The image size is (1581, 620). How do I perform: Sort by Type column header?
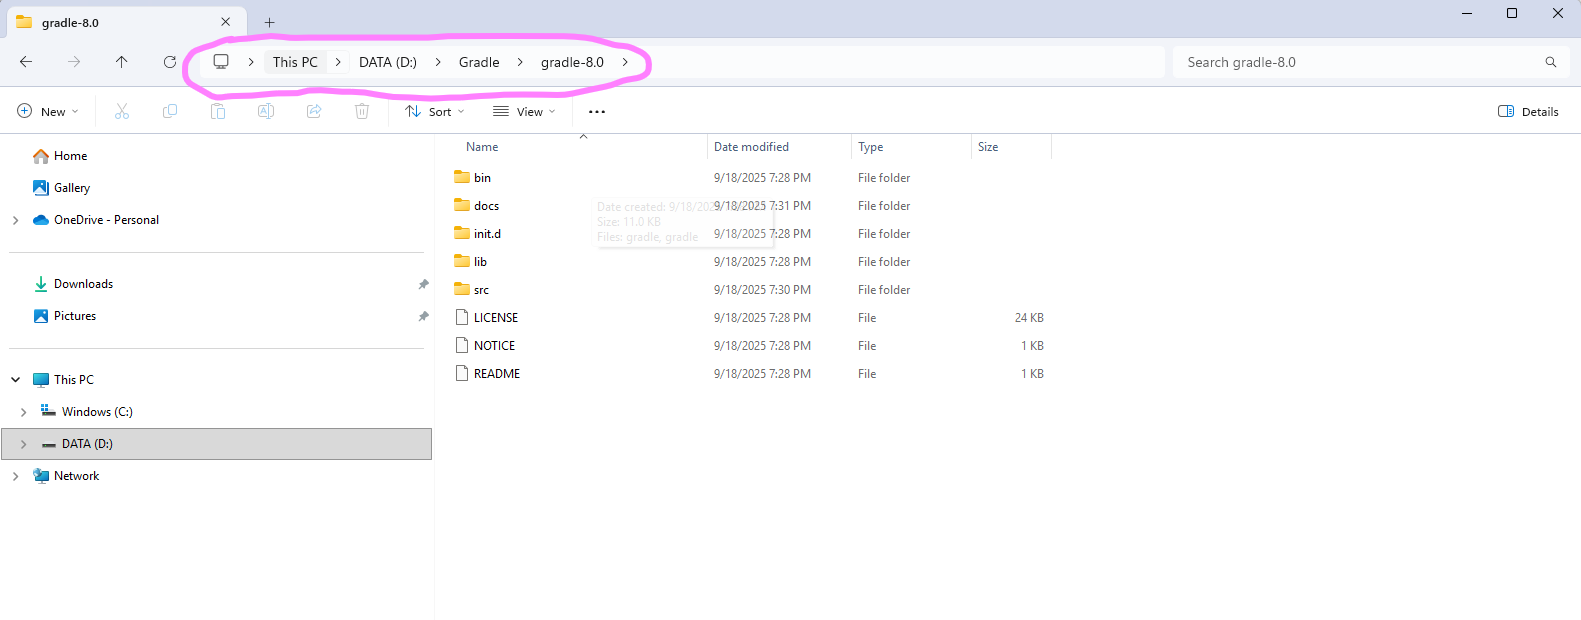870,147
